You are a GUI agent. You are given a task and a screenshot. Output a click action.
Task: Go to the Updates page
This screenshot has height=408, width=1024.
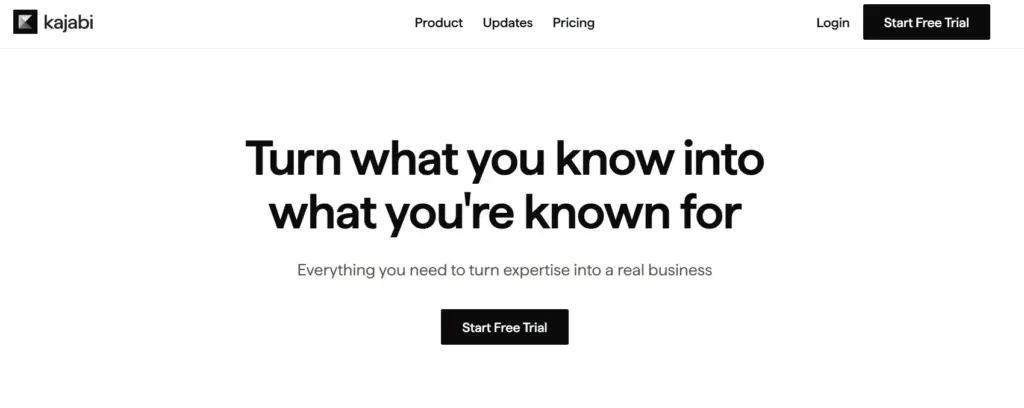click(x=507, y=23)
